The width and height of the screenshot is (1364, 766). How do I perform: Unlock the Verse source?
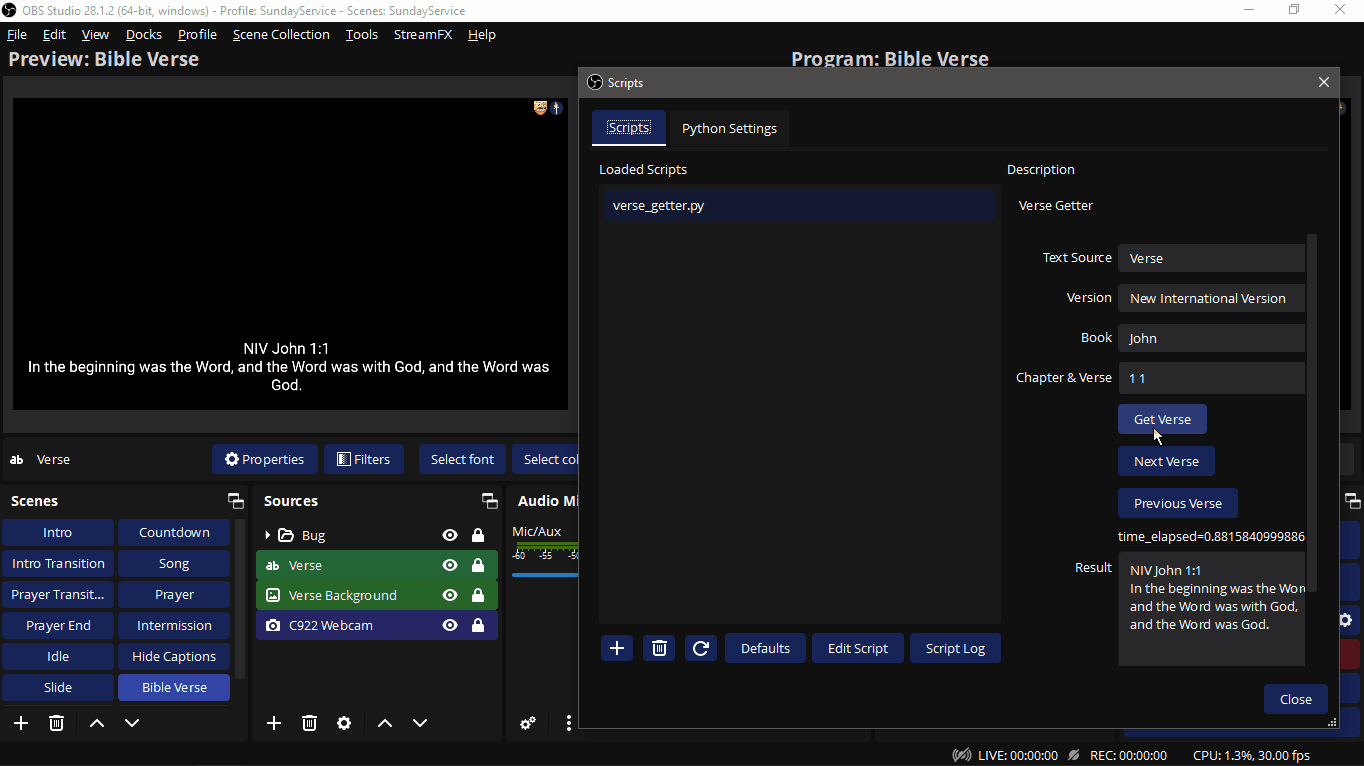coord(478,565)
